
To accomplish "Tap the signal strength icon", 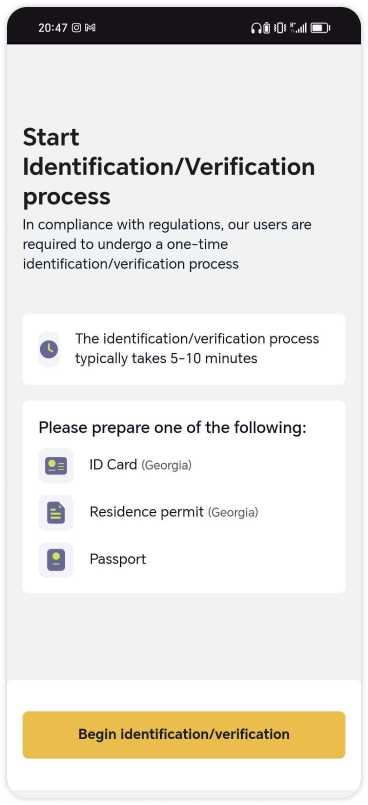I will 298,28.
